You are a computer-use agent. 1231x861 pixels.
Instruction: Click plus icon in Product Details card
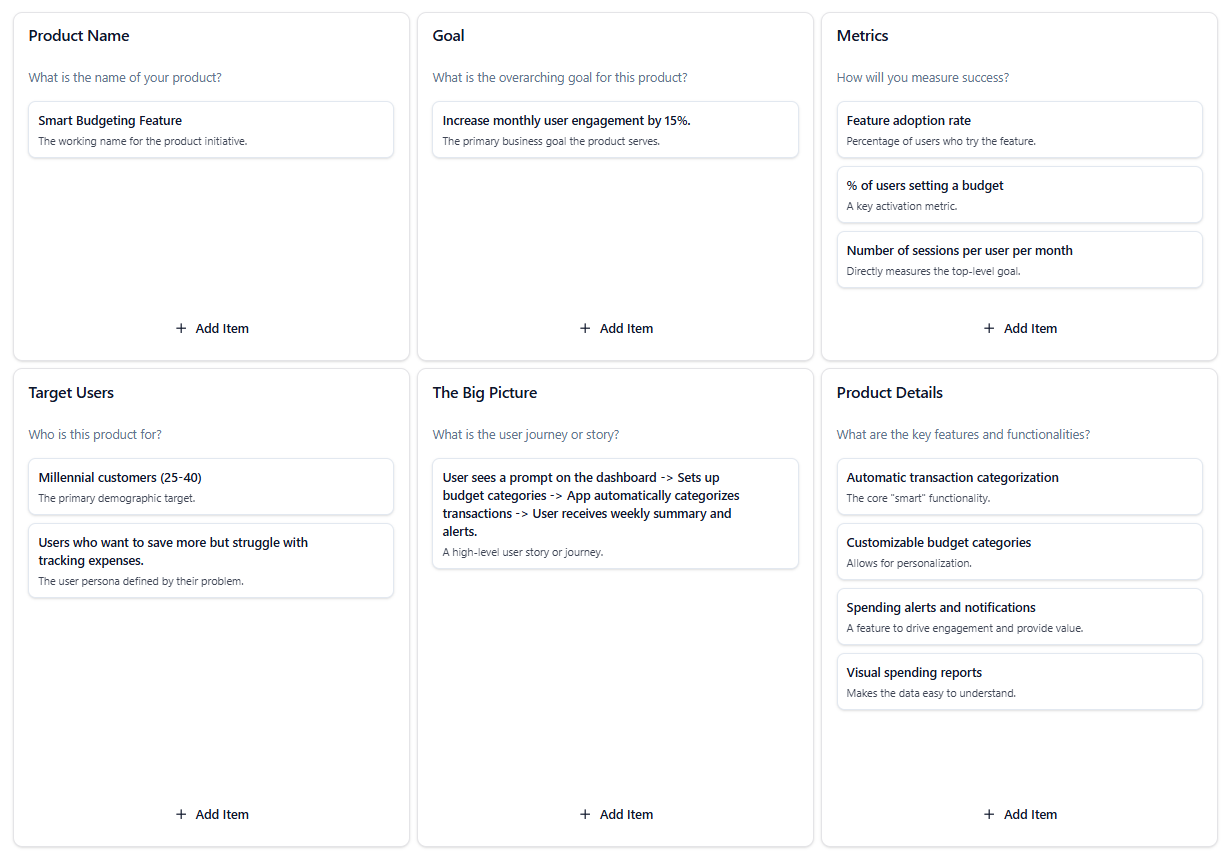989,814
